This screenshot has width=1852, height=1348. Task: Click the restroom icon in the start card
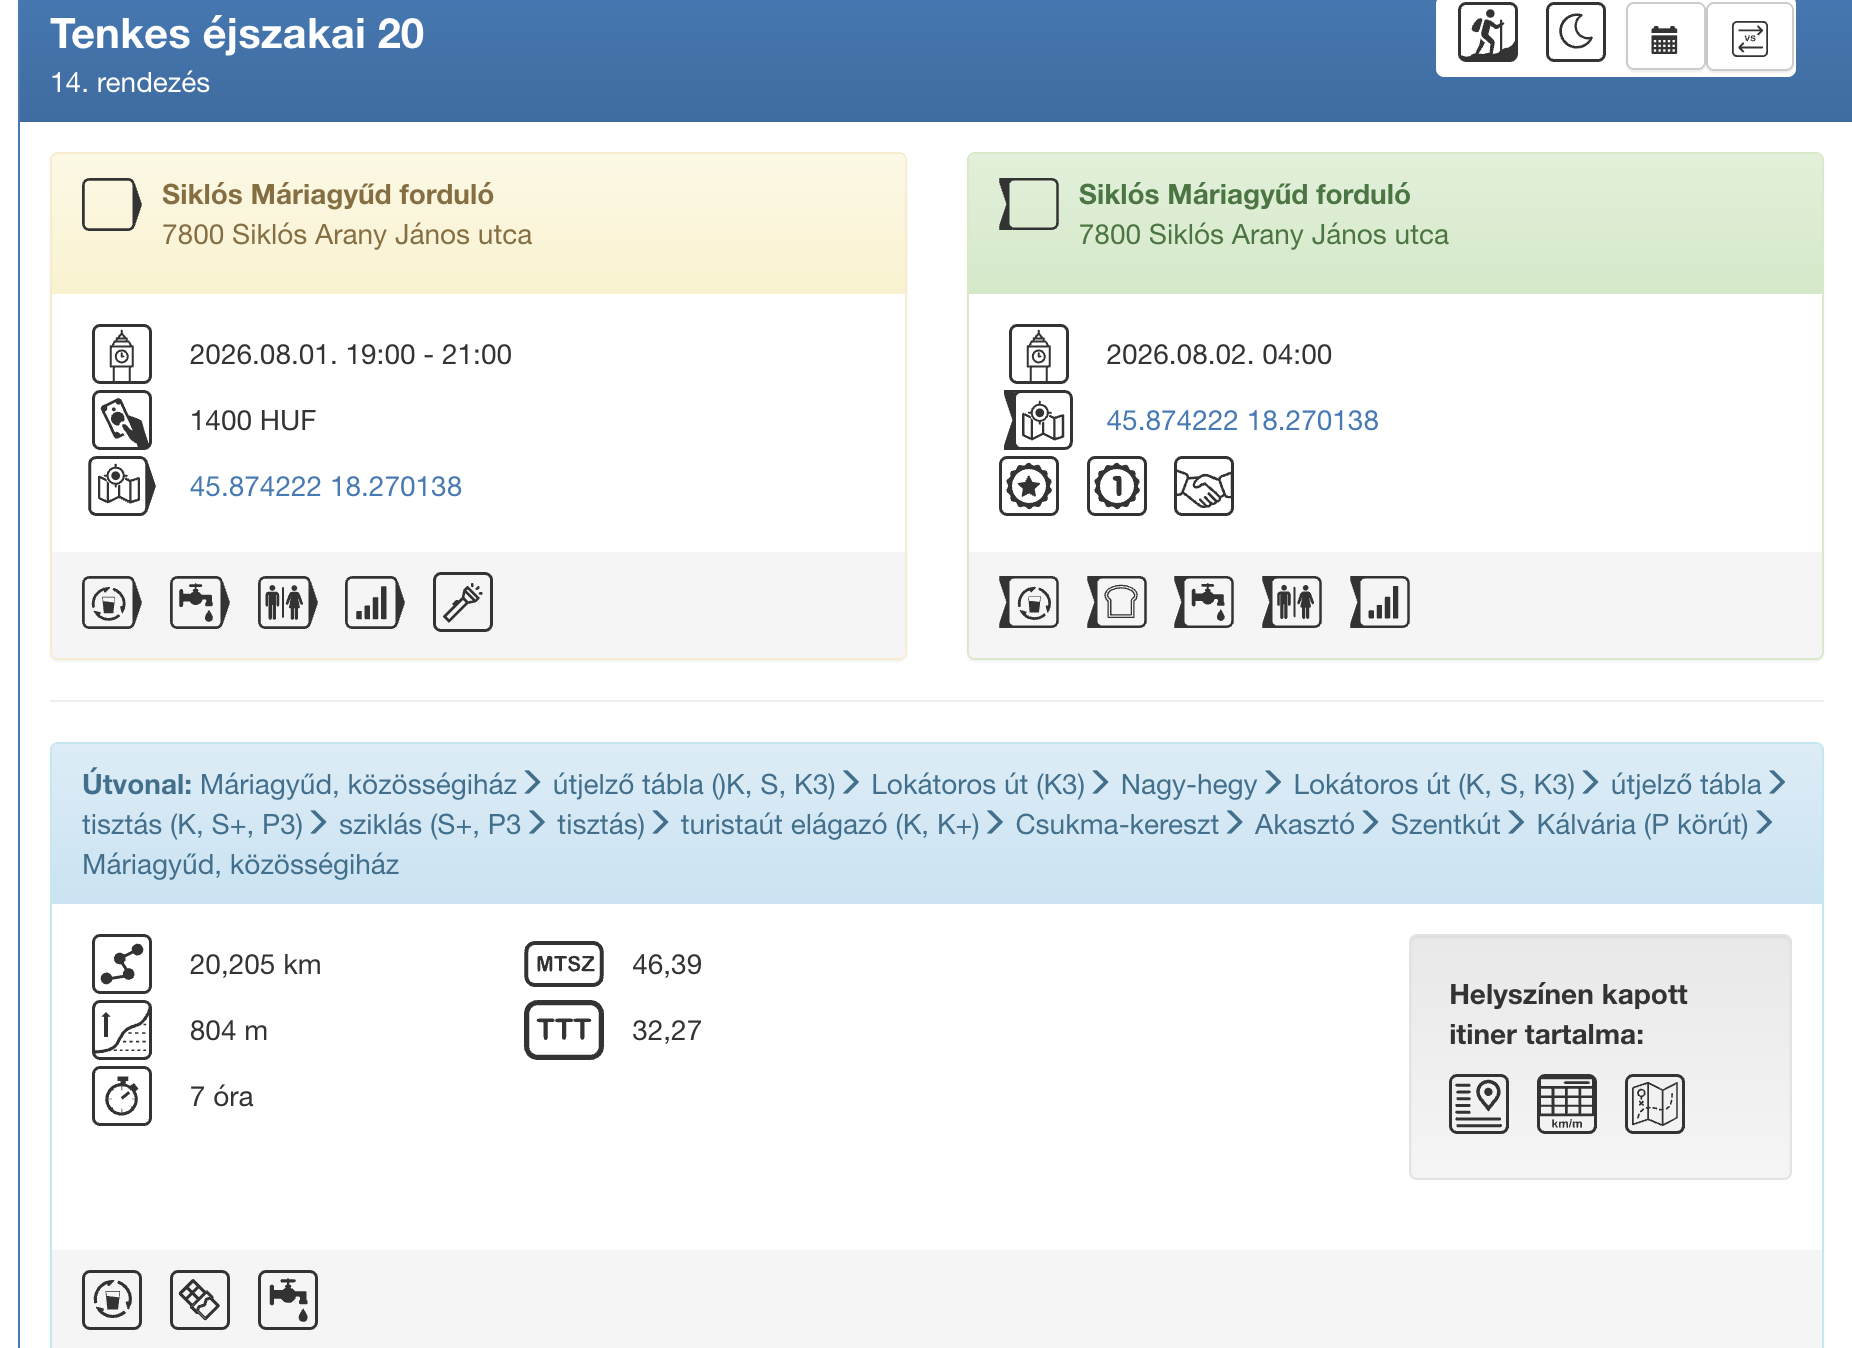coord(287,602)
